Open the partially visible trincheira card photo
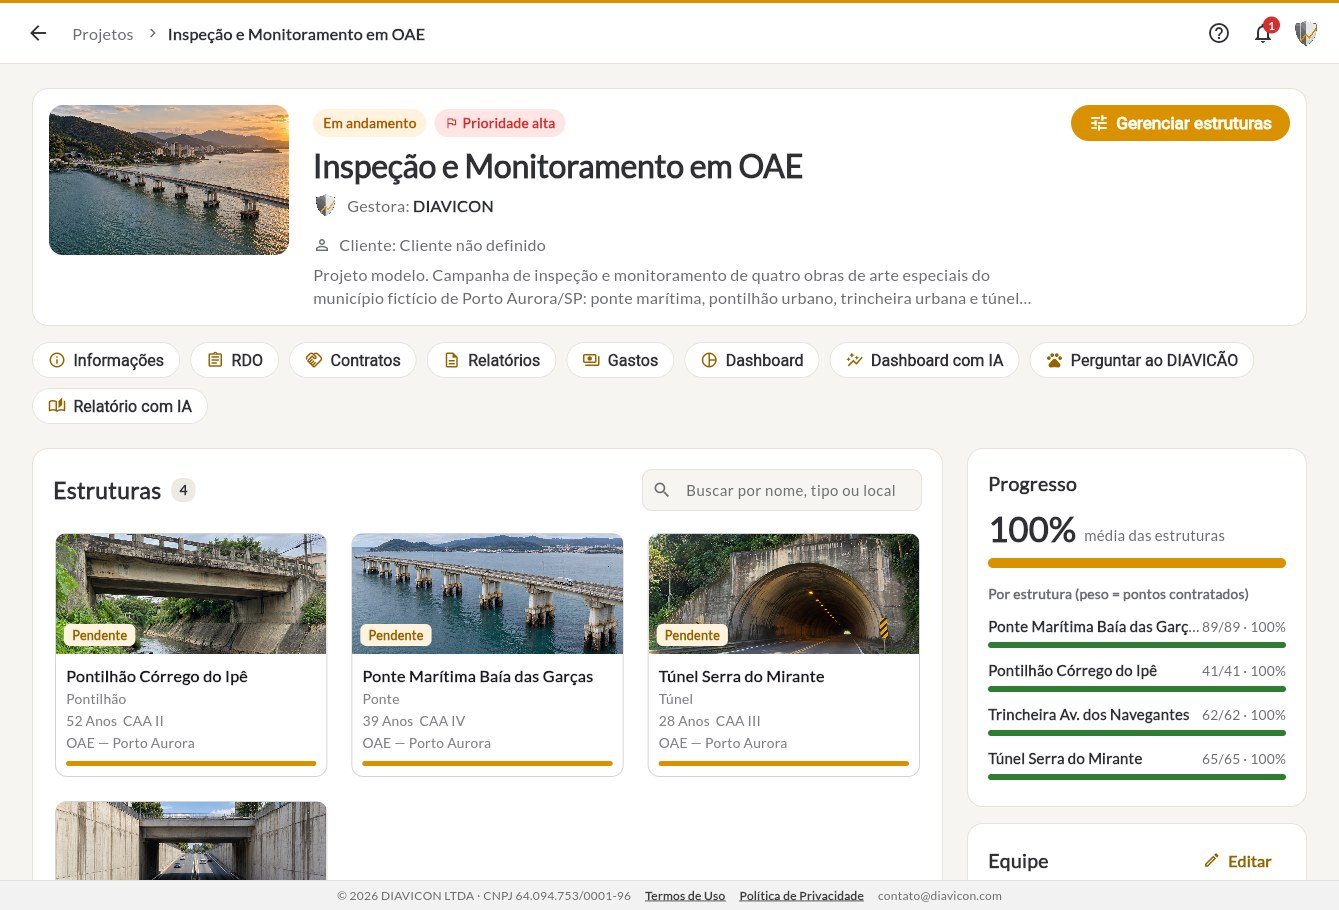 click(x=191, y=840)
